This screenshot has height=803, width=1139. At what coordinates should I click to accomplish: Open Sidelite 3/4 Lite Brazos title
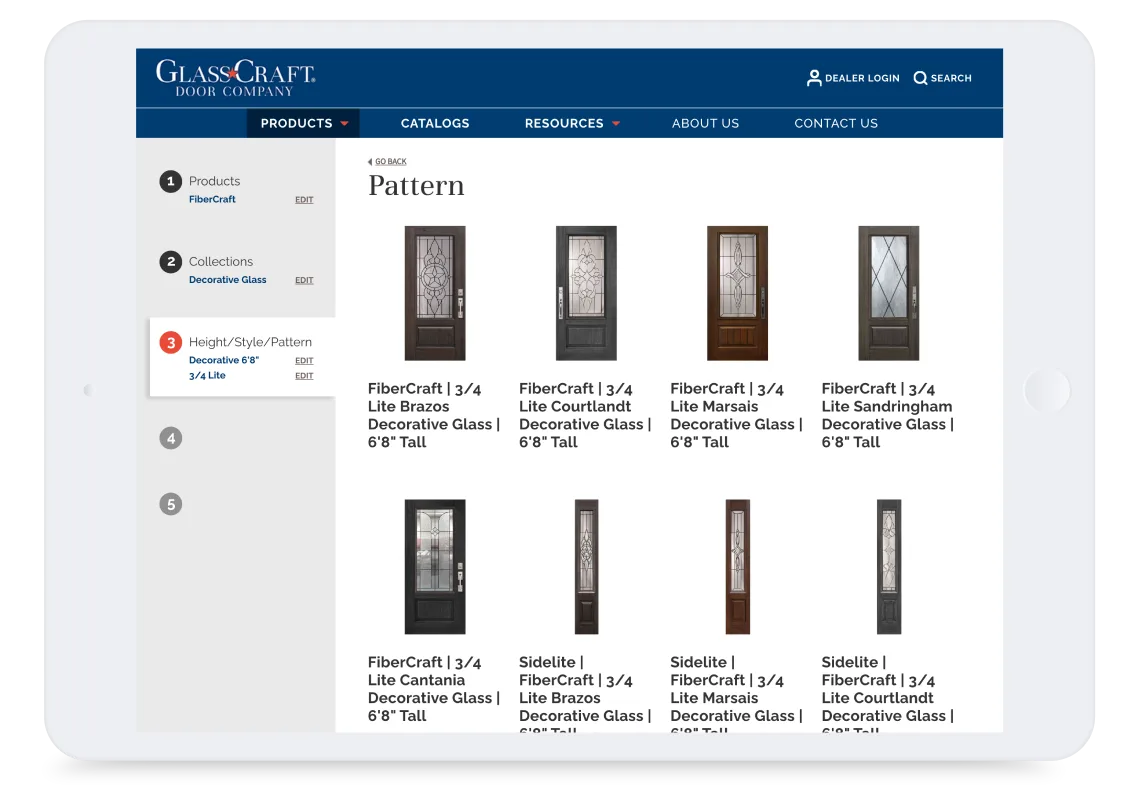pyautogui.click(x=585, y=693)
